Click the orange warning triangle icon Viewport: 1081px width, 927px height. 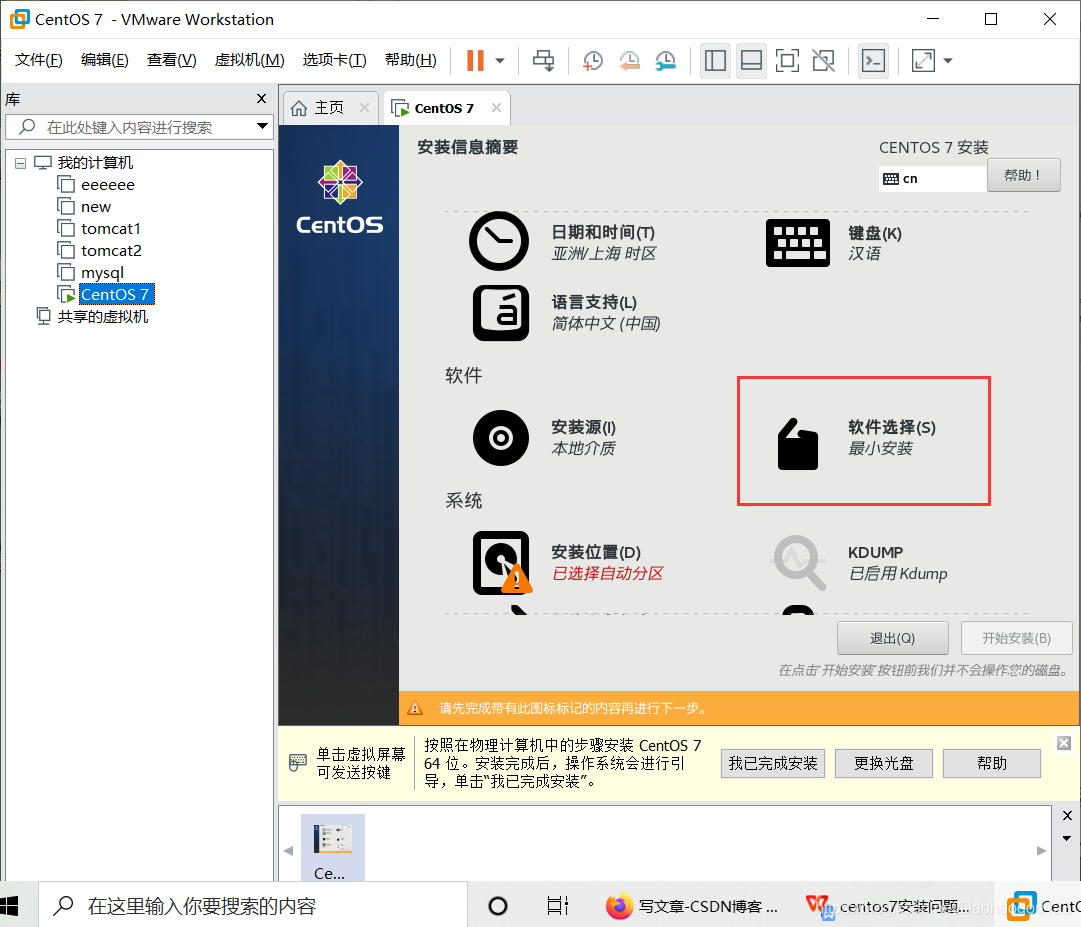pos(415,708)
